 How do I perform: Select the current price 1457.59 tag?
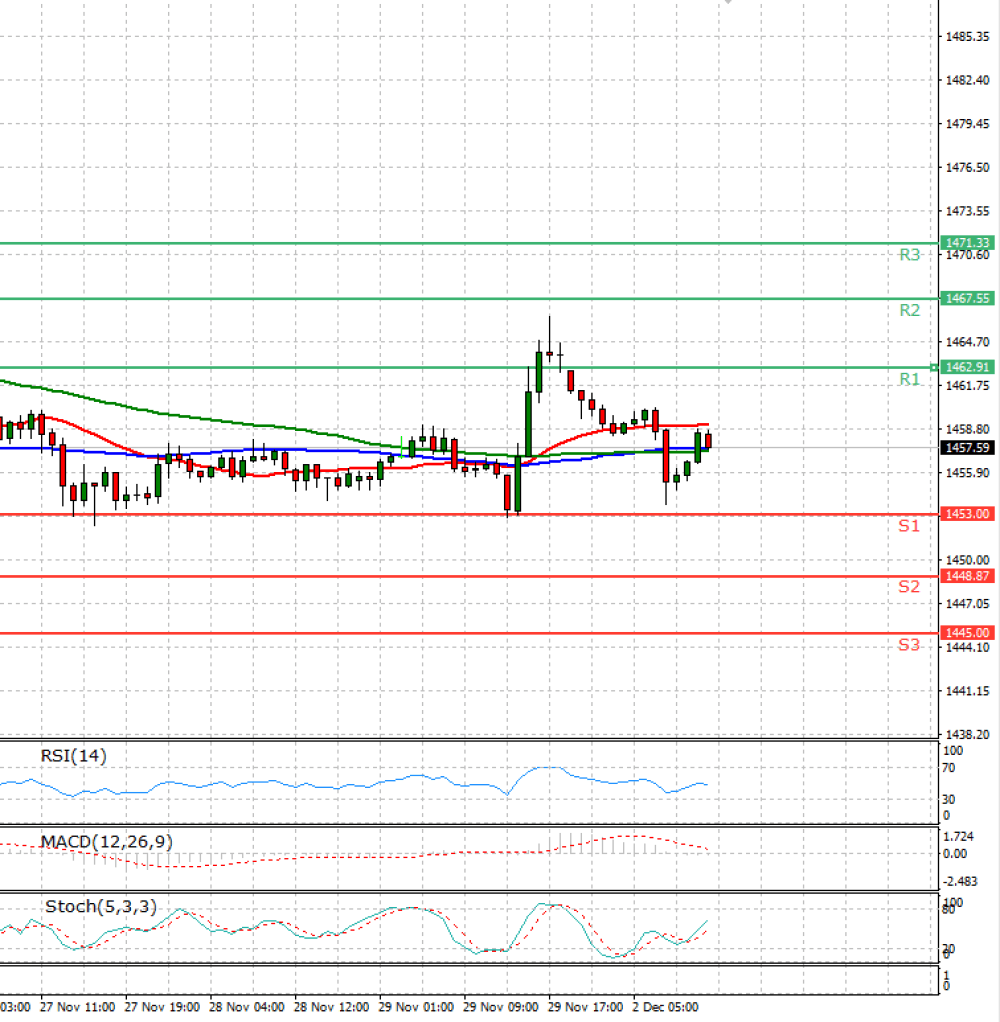point(967,448)
